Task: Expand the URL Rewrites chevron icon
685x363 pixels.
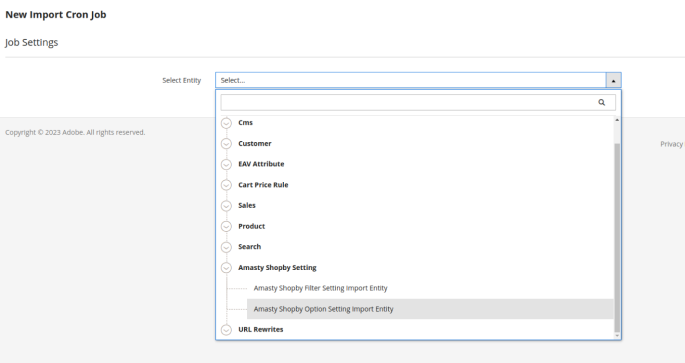Action: pyautogui.click(x=226, y=330)
